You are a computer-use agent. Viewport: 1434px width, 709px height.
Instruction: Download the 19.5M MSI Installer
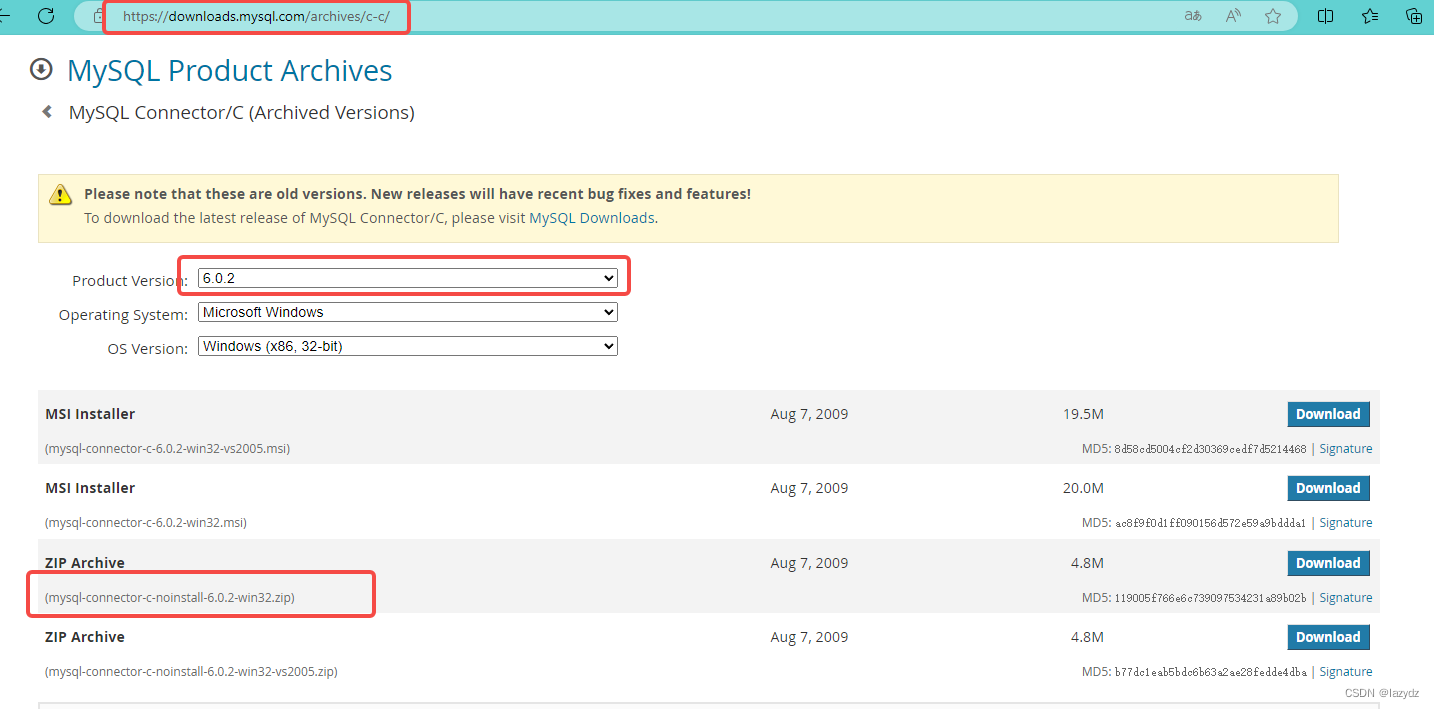point(1328,413)
